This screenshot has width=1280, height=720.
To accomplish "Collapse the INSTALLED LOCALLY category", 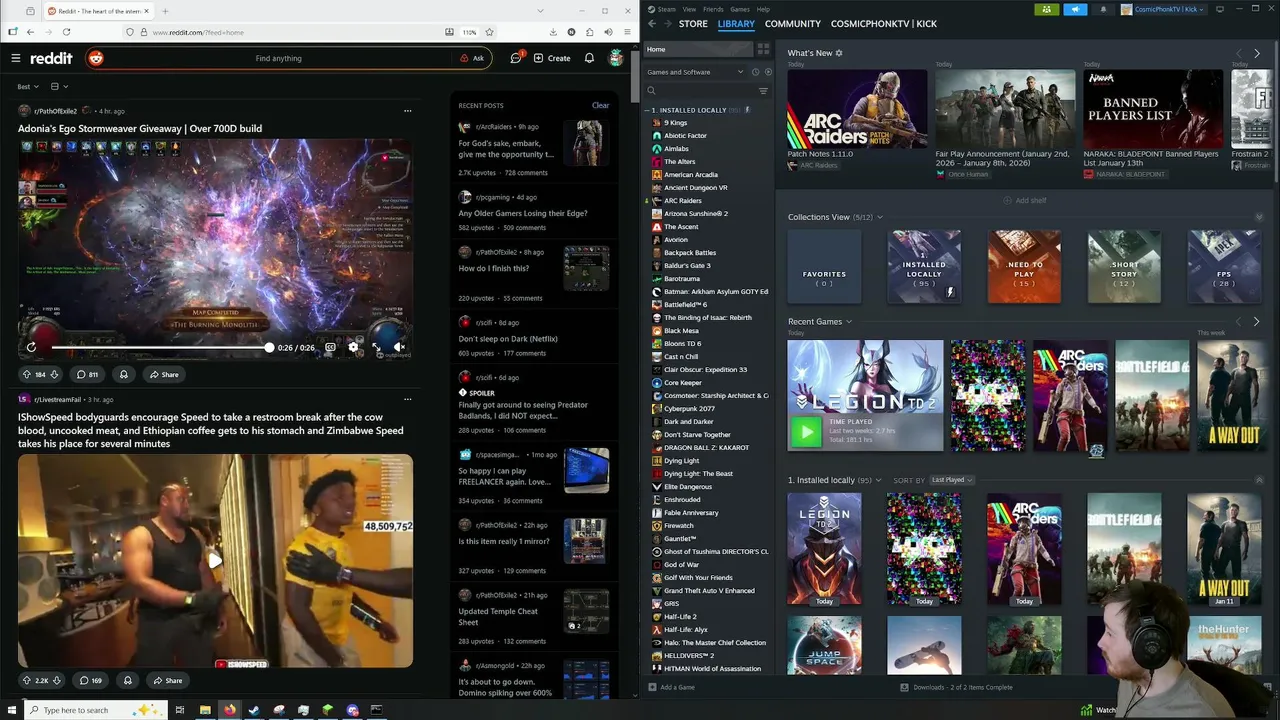I will click(648, 110).
